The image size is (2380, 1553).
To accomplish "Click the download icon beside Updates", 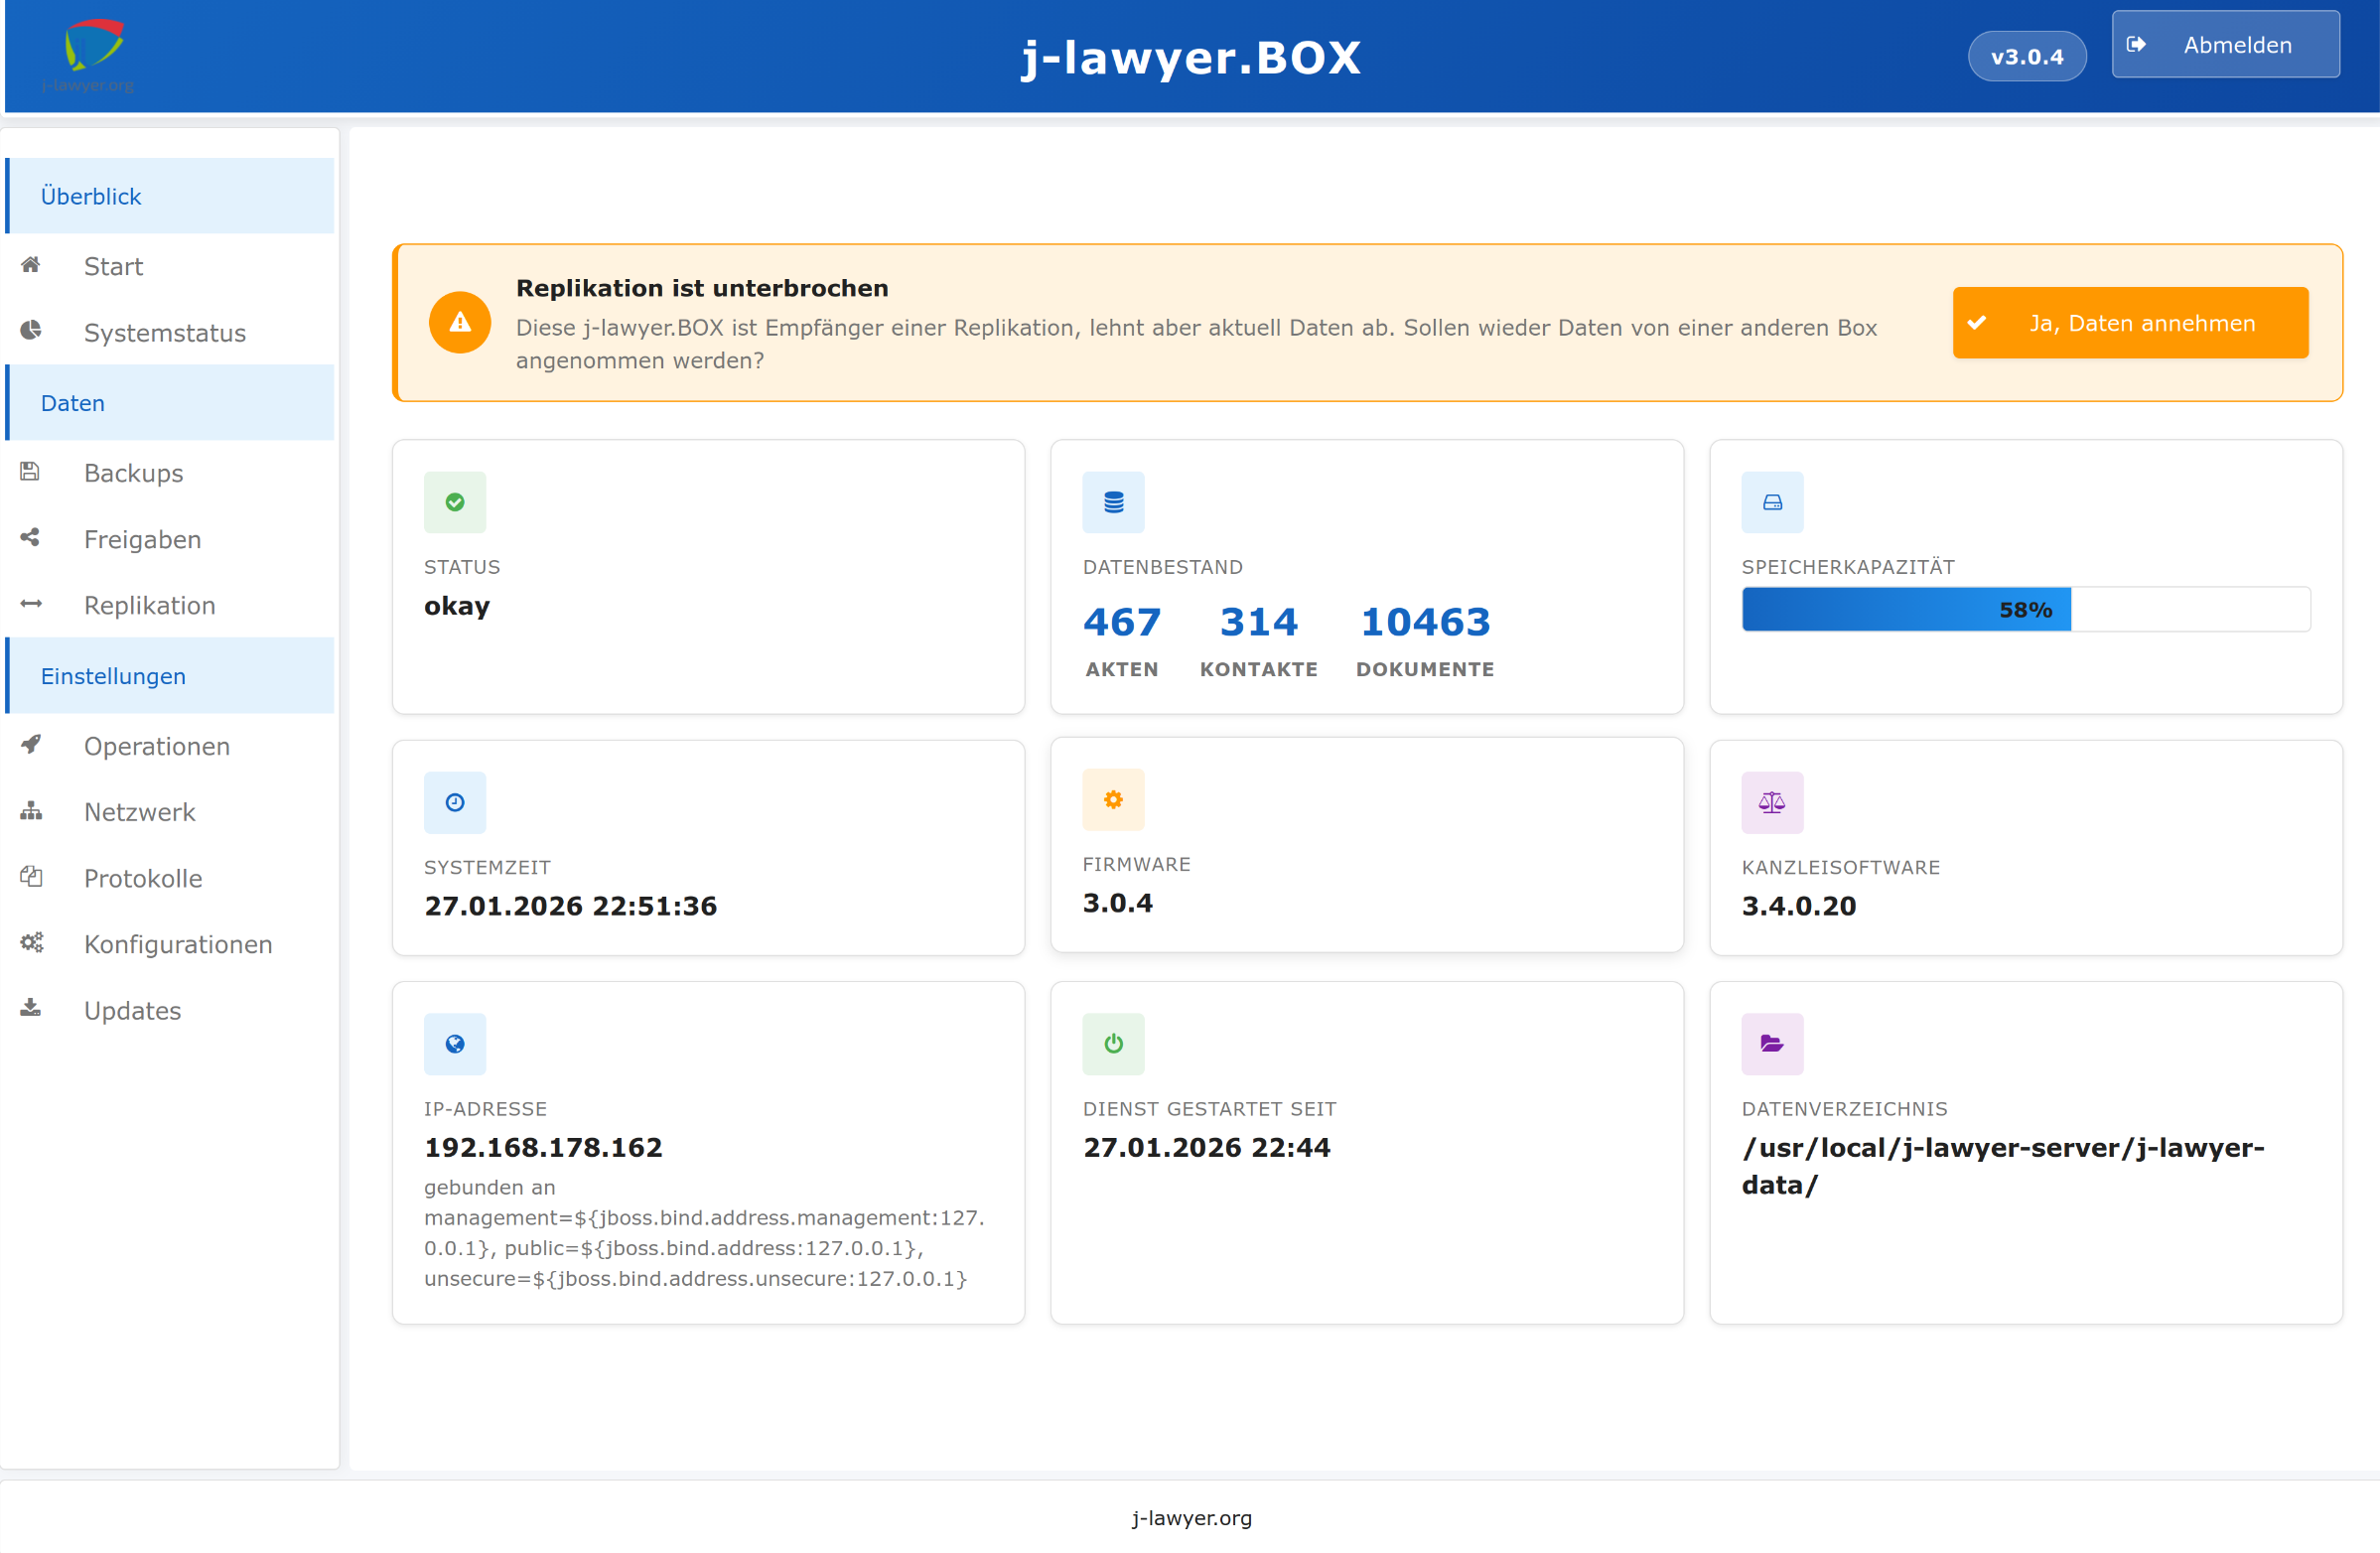I will click(x=31, y=1008).
